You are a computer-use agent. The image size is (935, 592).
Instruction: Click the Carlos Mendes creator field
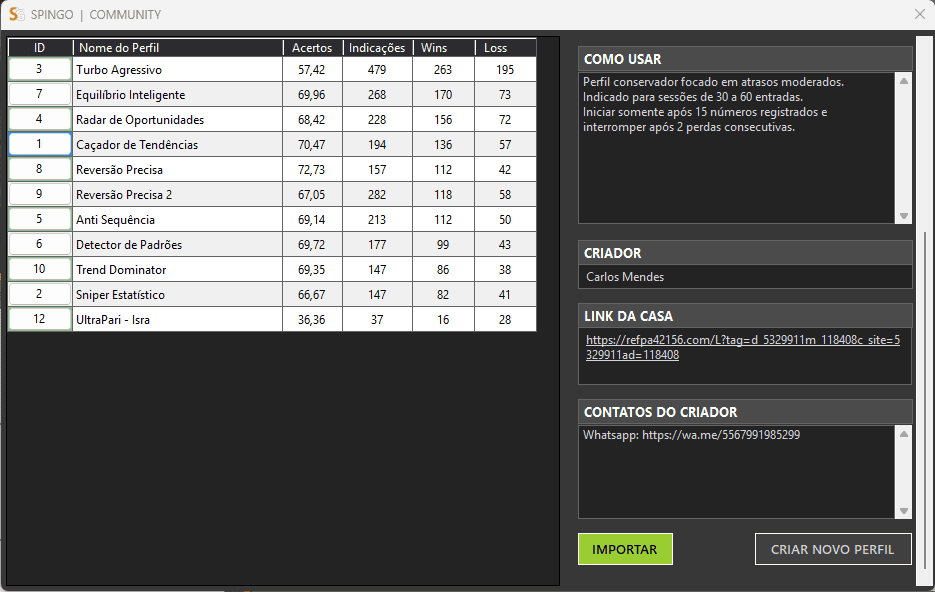coord(745,277)
